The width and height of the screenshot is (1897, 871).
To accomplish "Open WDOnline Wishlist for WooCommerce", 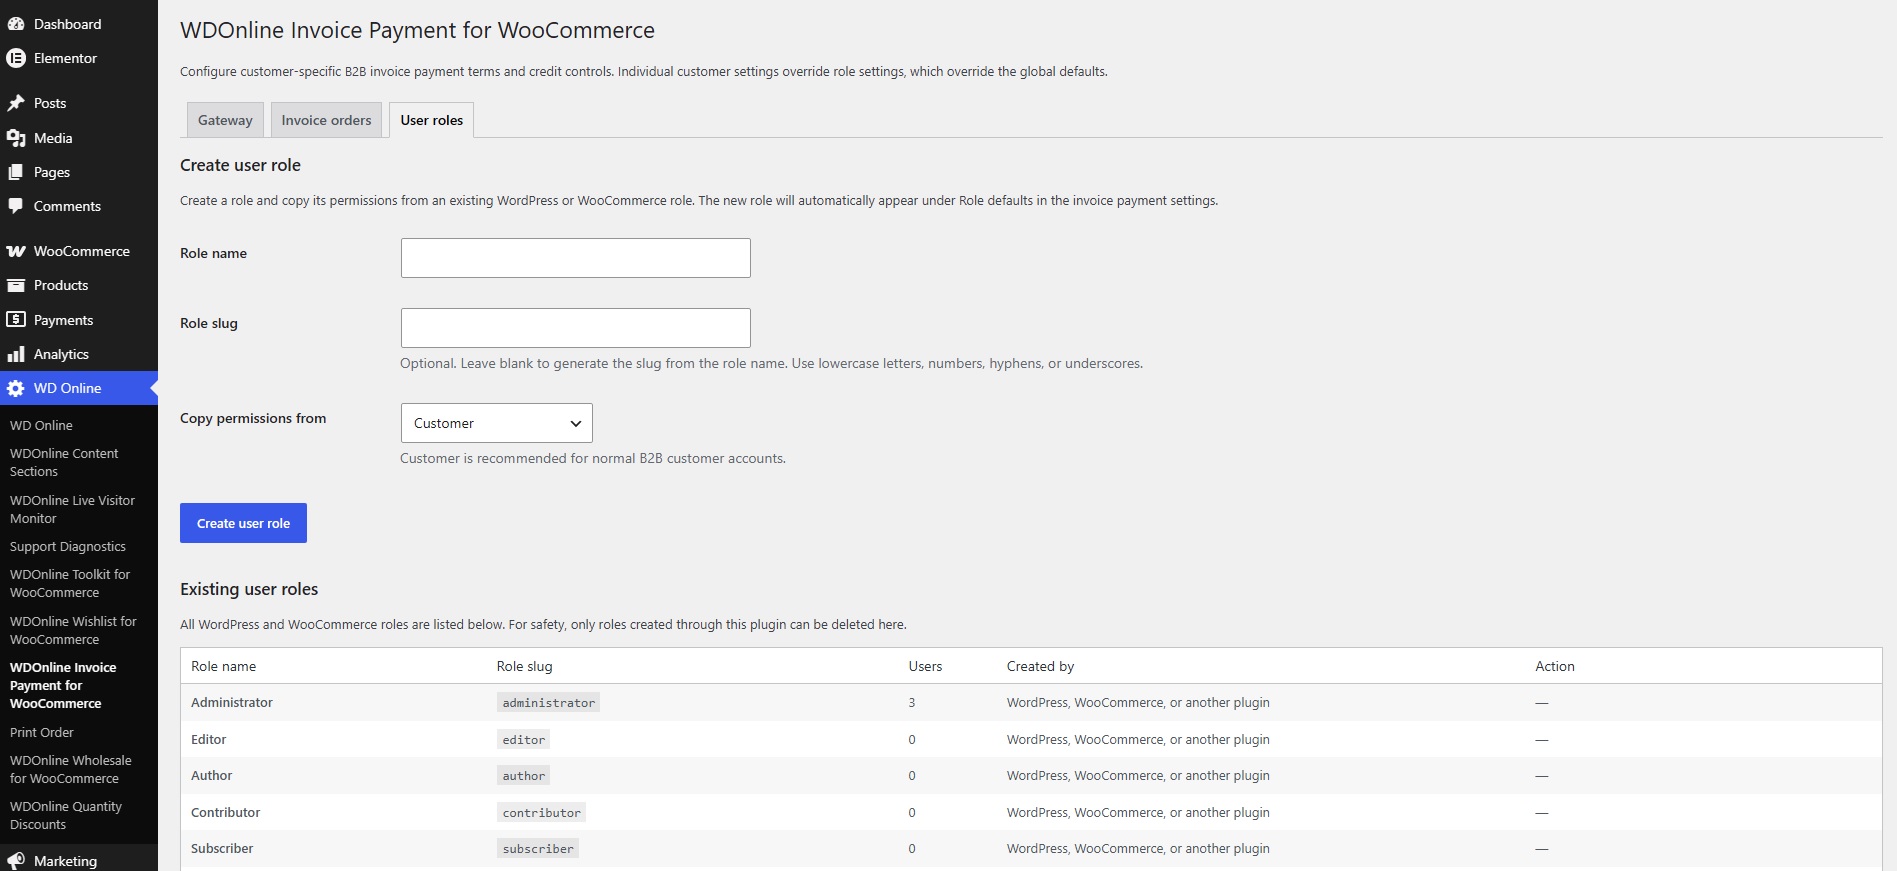I will 73,630.
